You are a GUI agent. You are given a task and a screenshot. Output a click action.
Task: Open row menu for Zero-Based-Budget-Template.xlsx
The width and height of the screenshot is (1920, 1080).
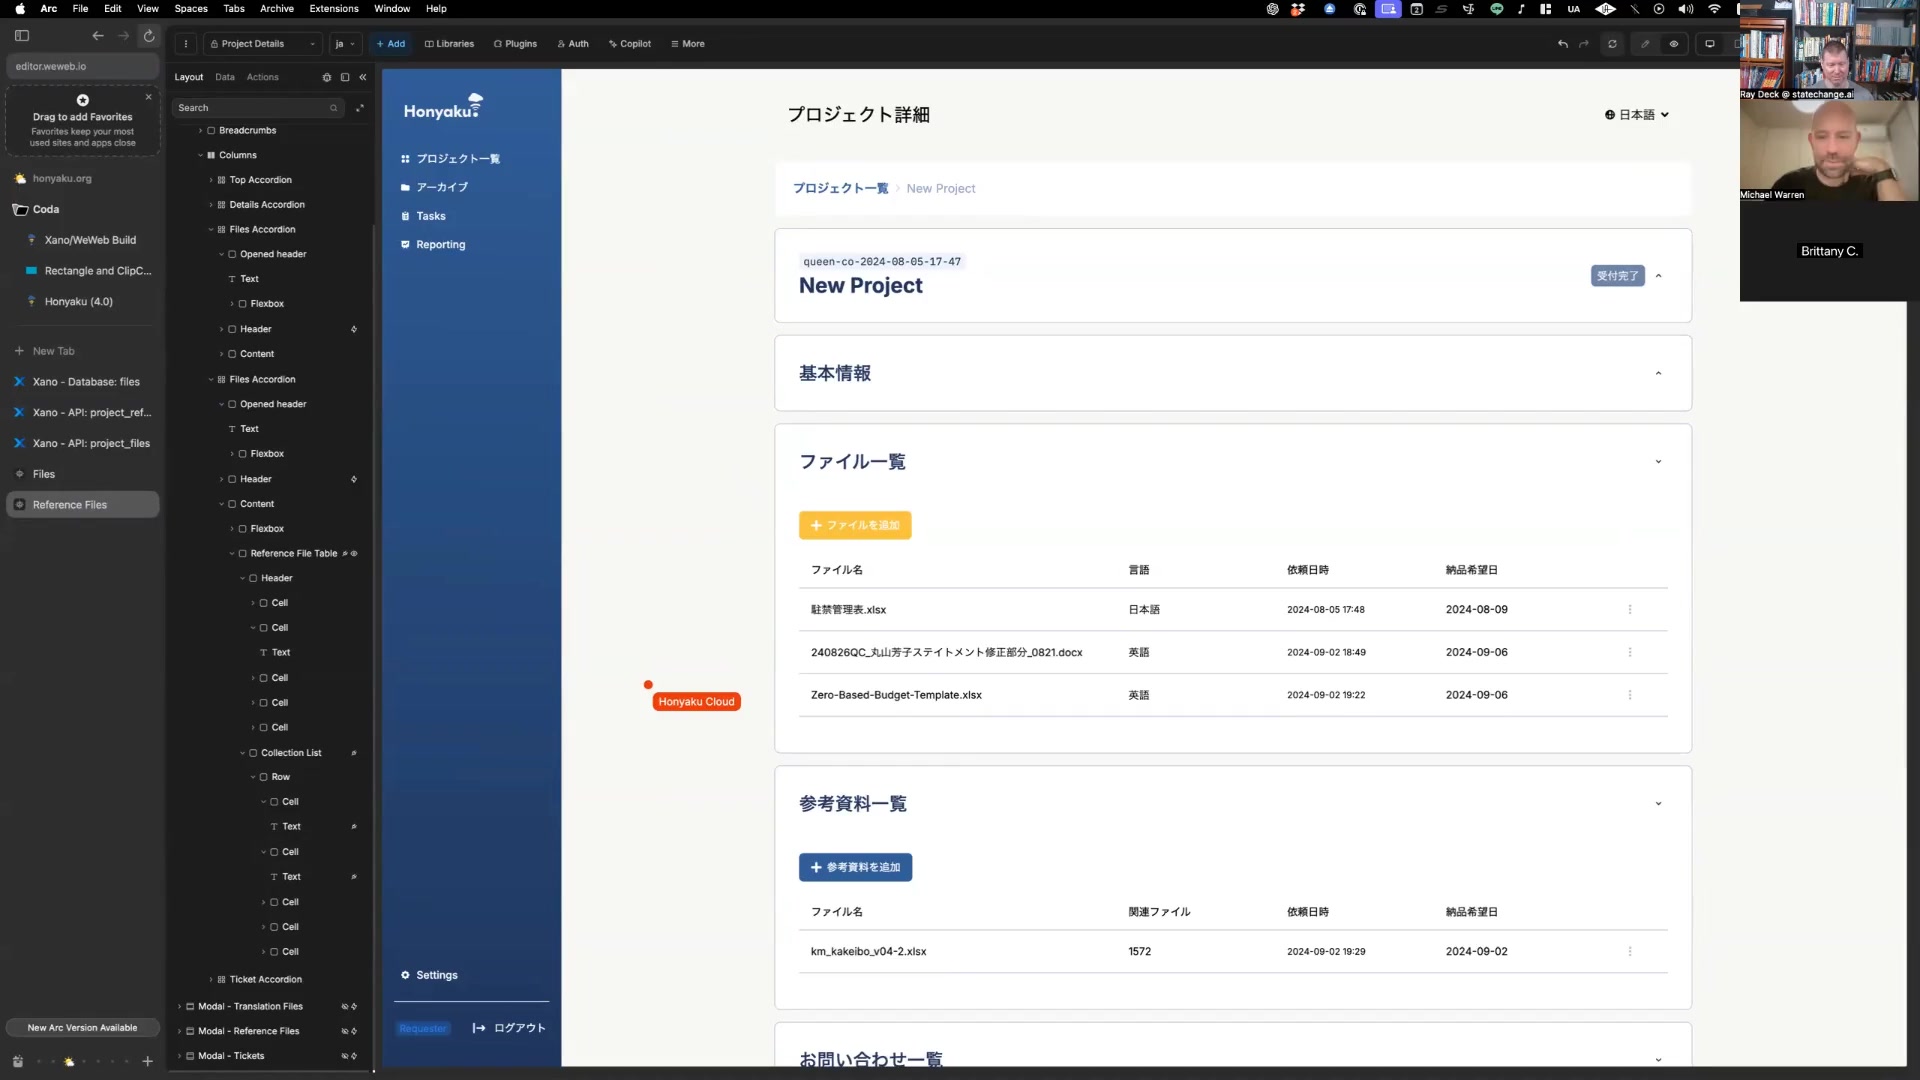click(x=1629, y=695)
